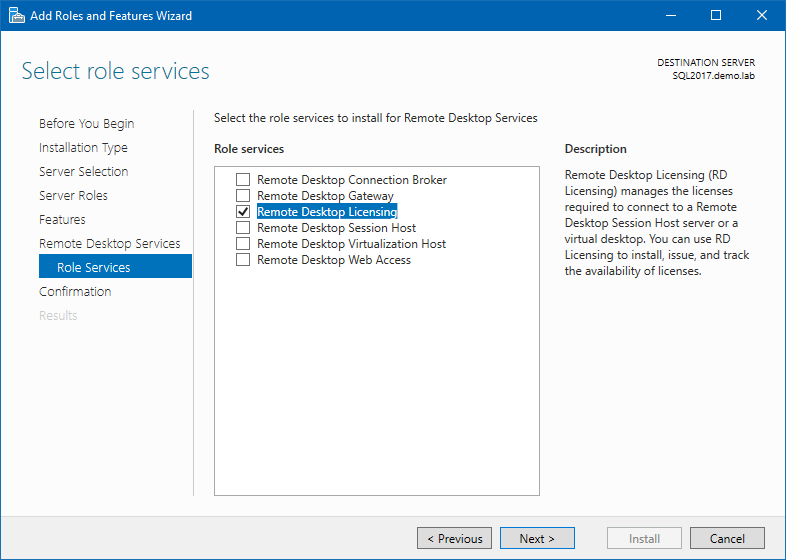786x560 pixels.
Task: Enable the Remote Desktop Gateway checkbox
Action: coord(242,196)
